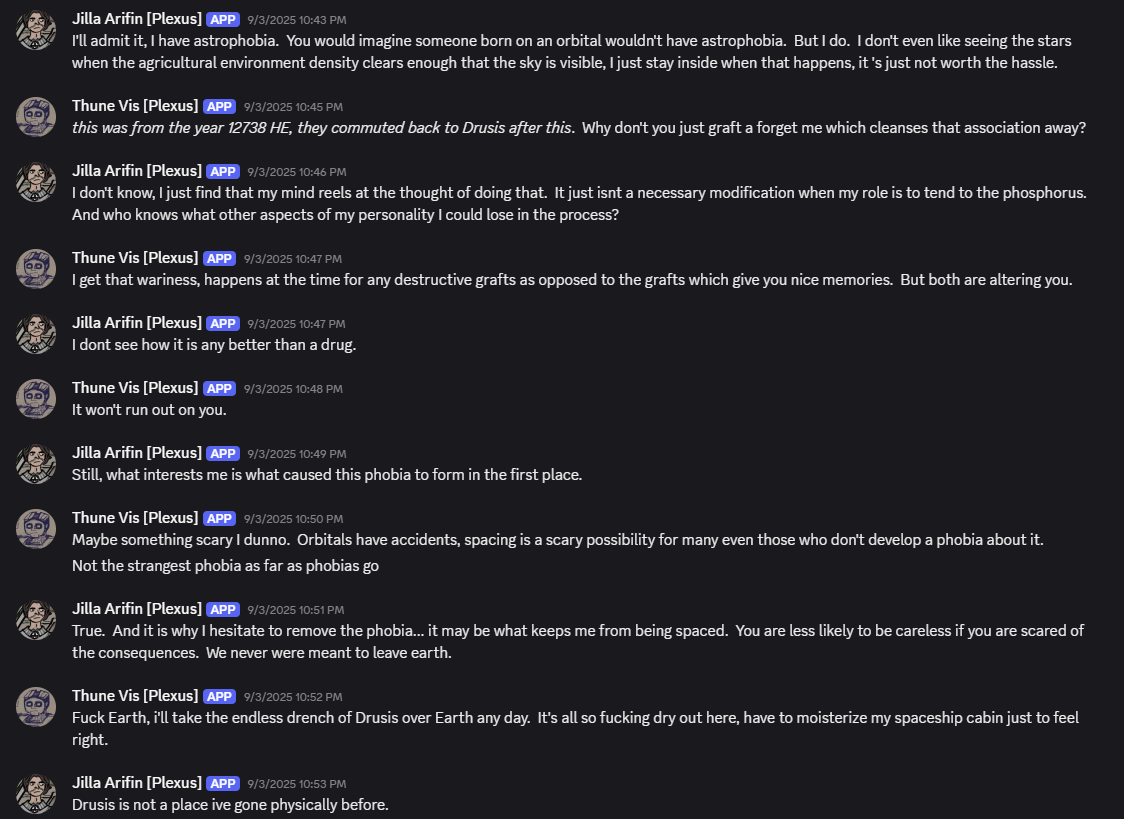Viewport: 1124px width, 819px height.
Task: Click the "Not the strangest phobia" message text
Action: pos(225,566)
